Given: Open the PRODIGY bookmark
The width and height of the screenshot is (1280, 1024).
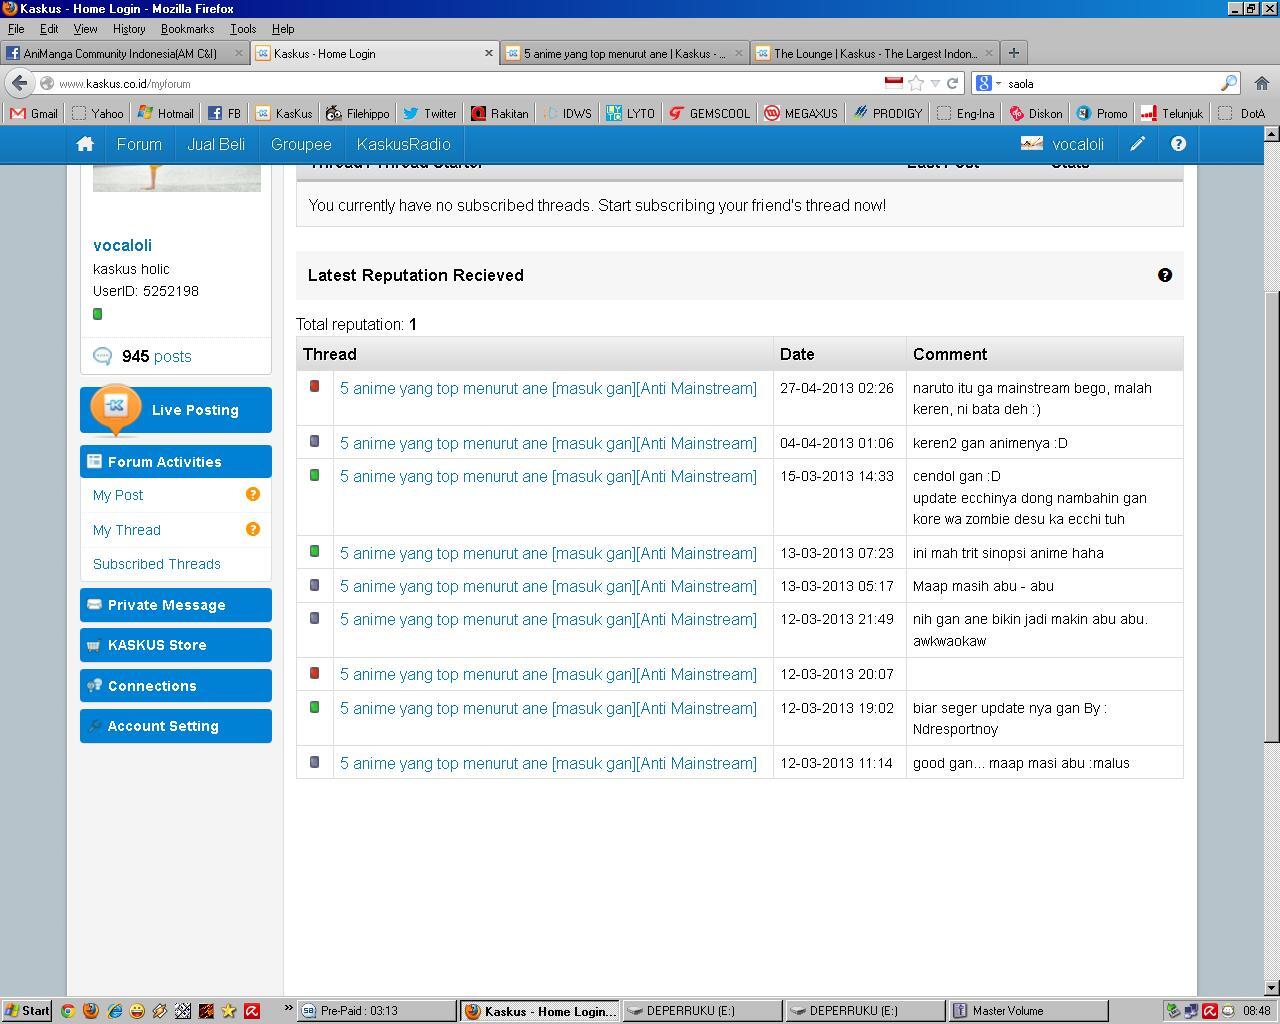Looking at the screenshot, I should coord(887,113).
